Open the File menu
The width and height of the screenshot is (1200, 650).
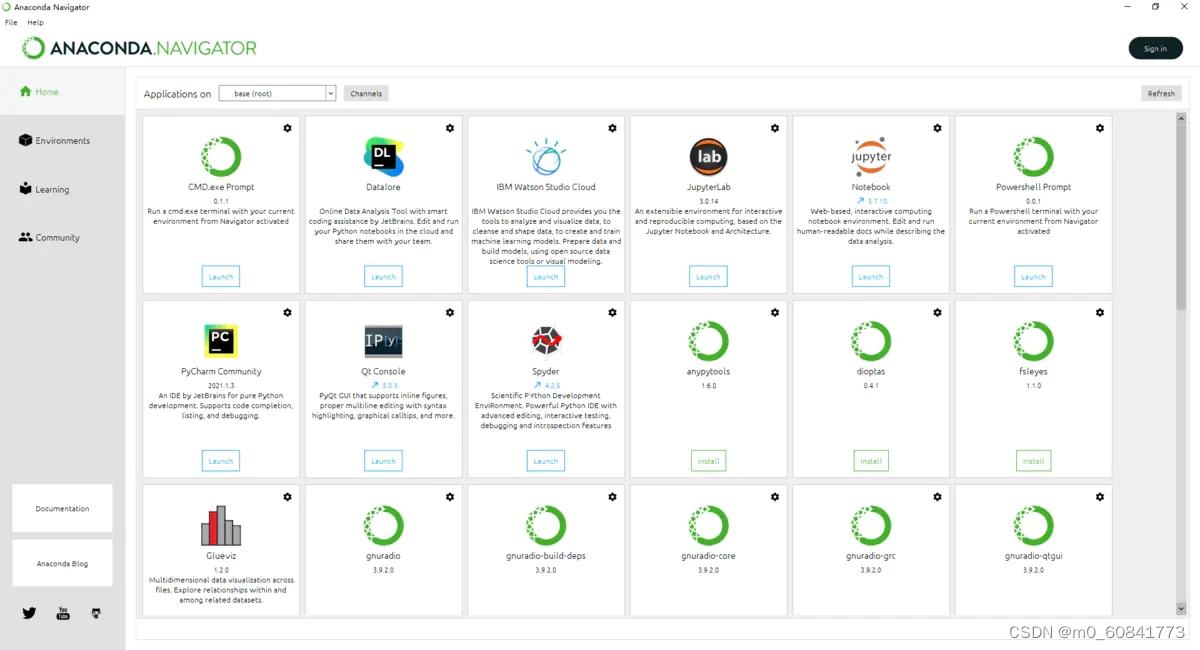(11, 22)
